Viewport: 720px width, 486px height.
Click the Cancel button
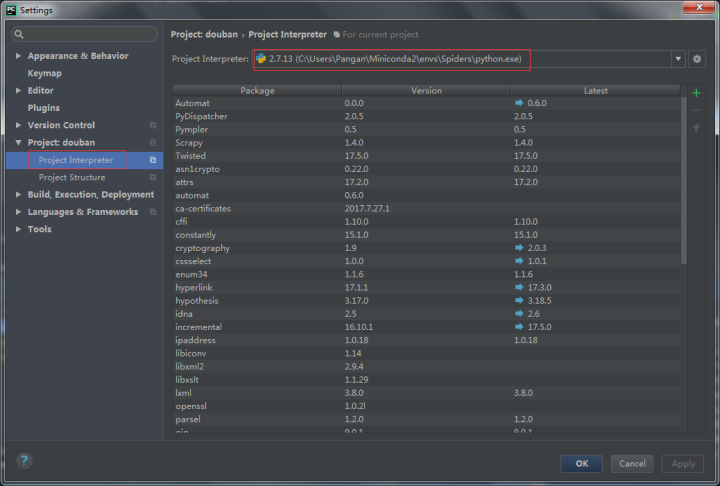click(x=632, y=463)
